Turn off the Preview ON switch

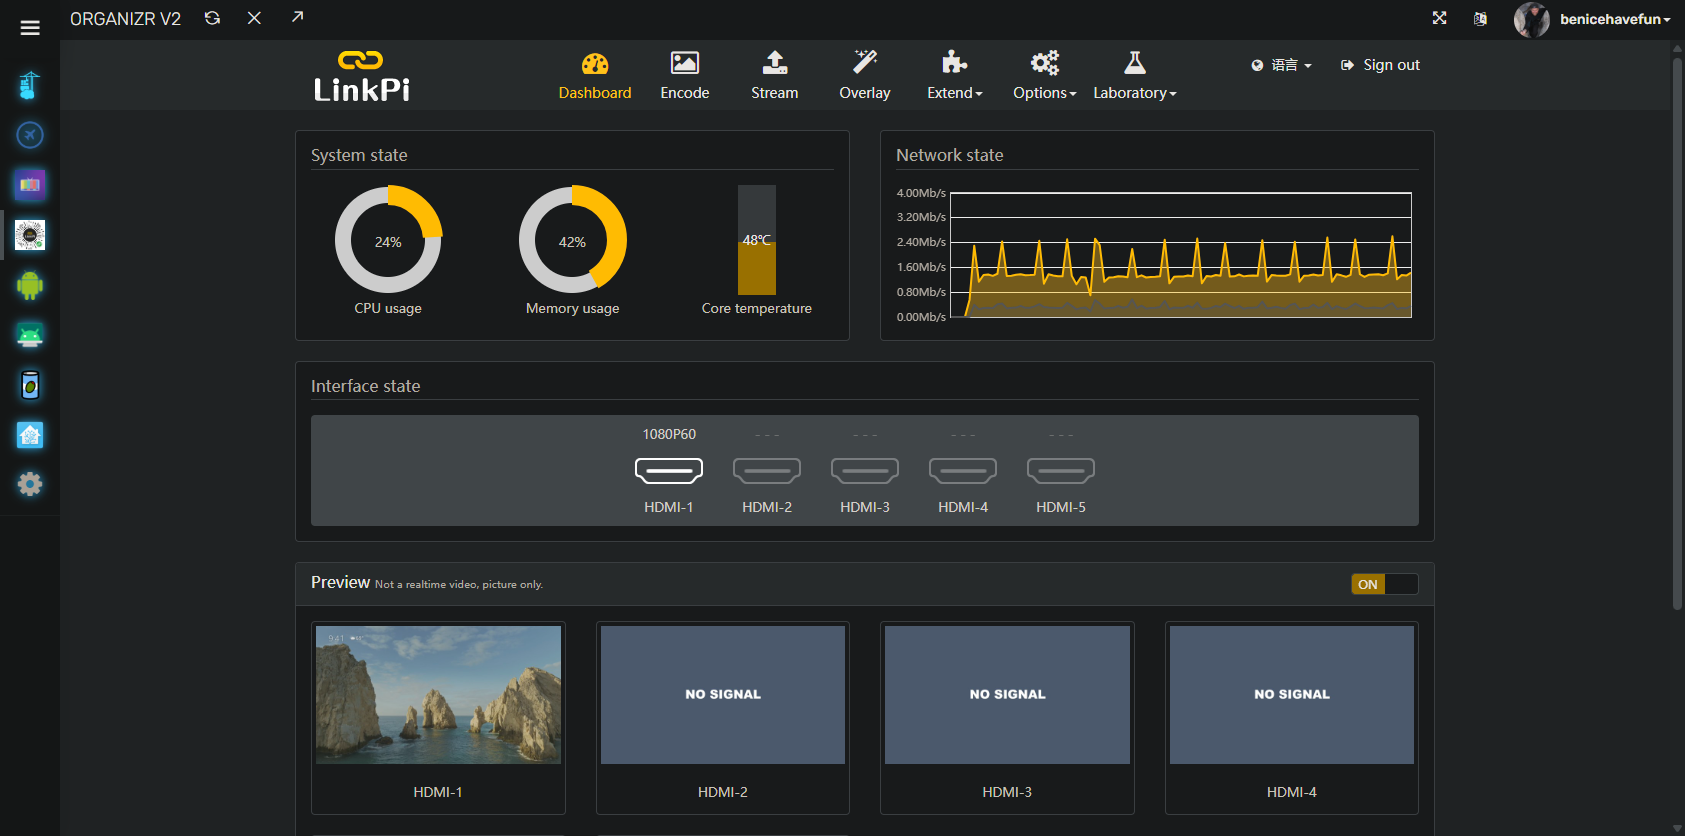[1384, 584]
